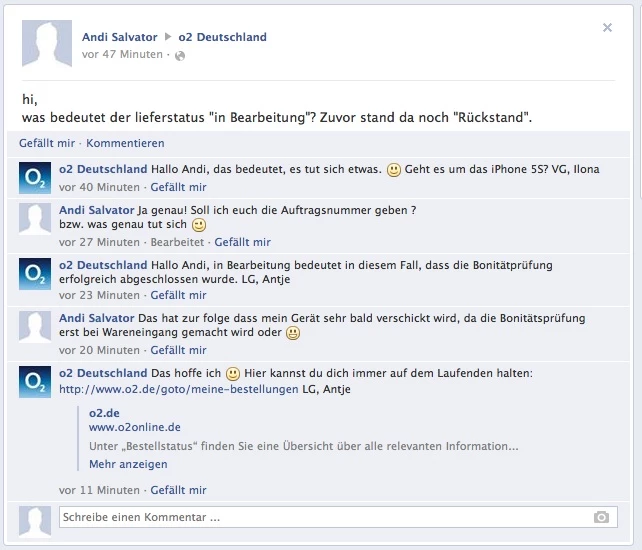Click o2 logo avatar on Bonitätprüfung comment
Image resolution: width=642 pixels, height=550 pixels.
35,274
